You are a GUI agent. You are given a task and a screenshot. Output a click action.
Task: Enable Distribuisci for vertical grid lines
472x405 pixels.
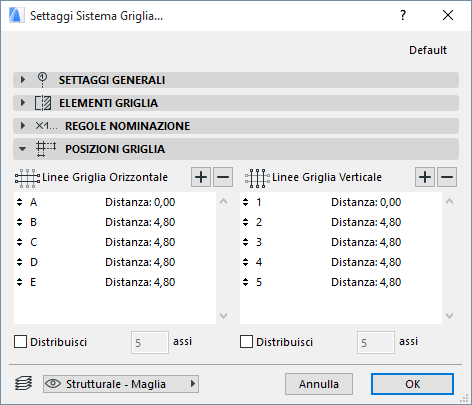(246, 342)
